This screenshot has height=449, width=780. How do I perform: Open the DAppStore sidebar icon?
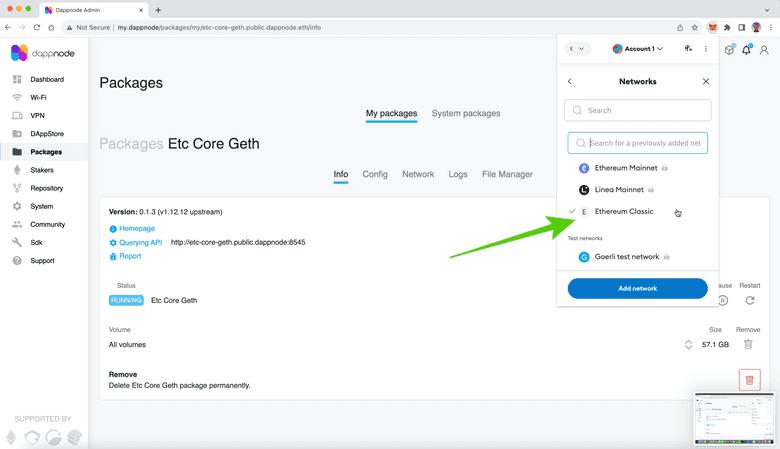click(17, 134)
